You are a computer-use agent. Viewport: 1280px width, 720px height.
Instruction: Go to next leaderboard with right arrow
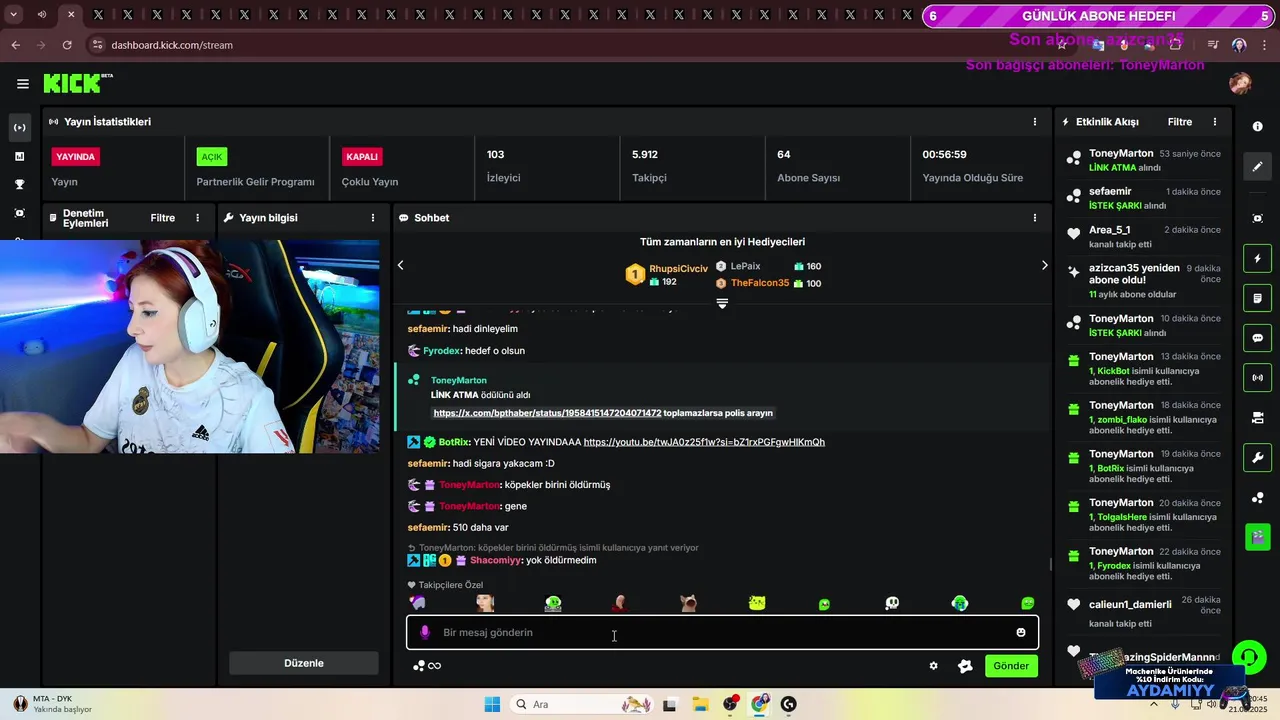(1045, 265)
